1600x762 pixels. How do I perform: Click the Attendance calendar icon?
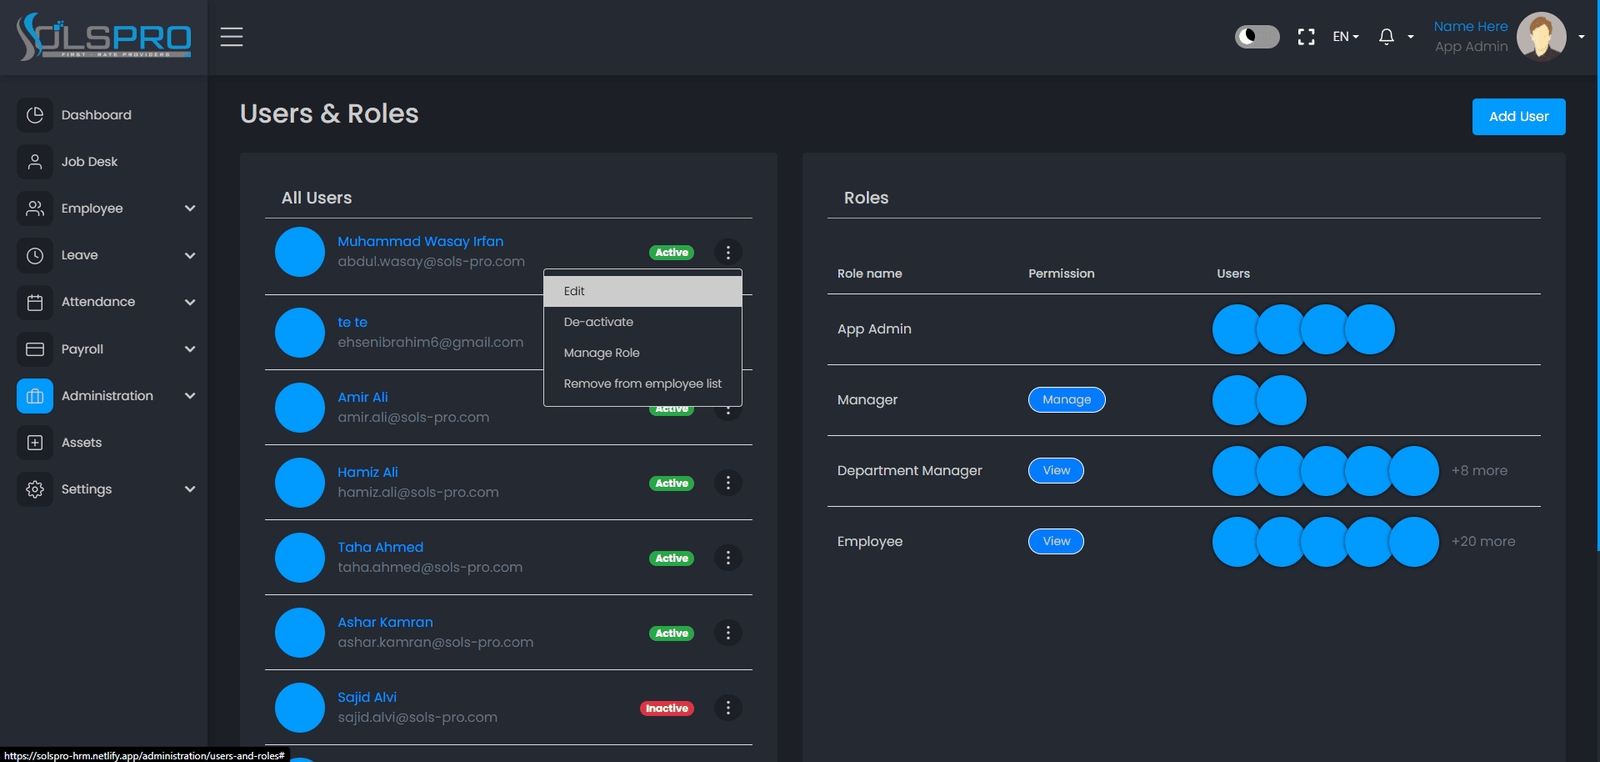pyautogui.click(x=35, y=302)
